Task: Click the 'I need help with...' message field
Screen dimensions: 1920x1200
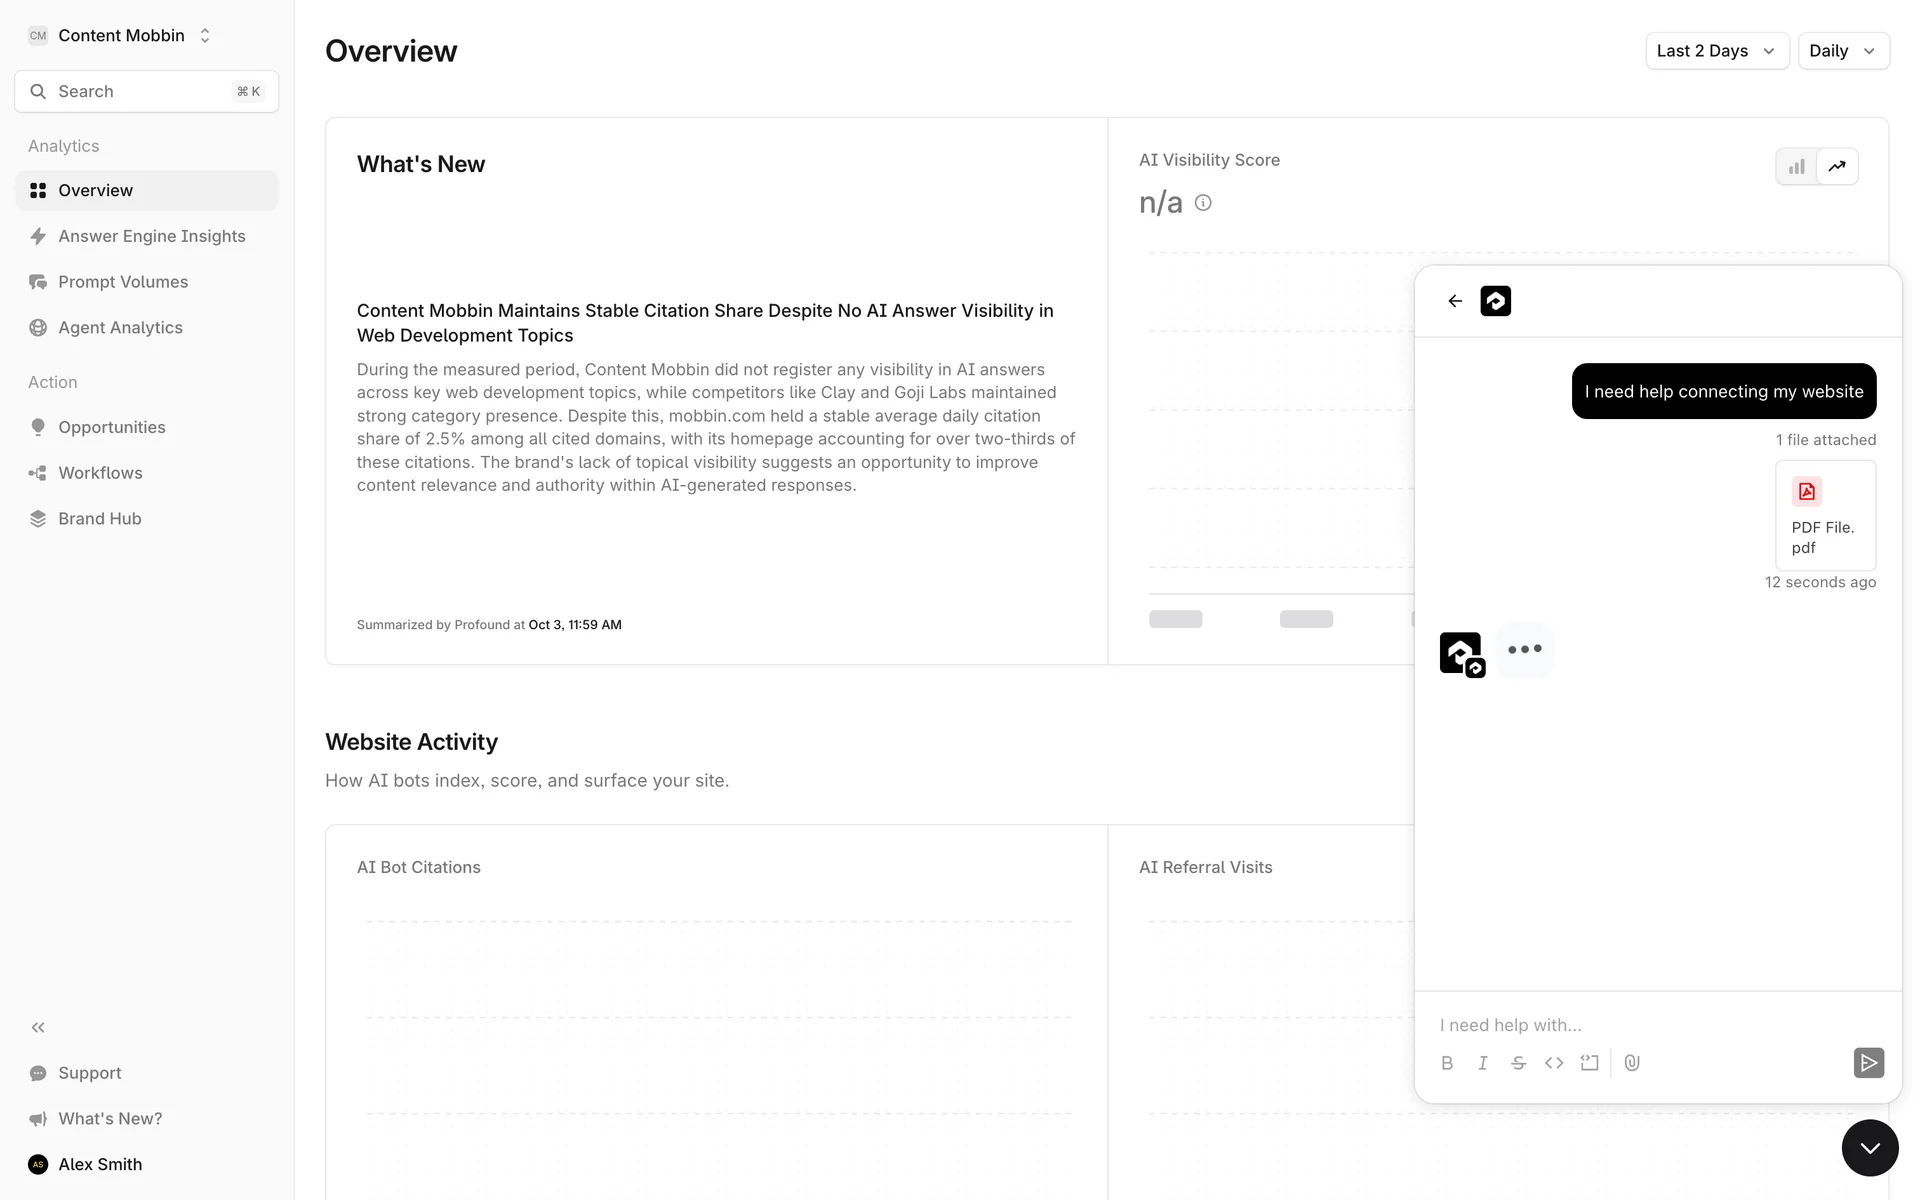Action: (1640, 1025)
